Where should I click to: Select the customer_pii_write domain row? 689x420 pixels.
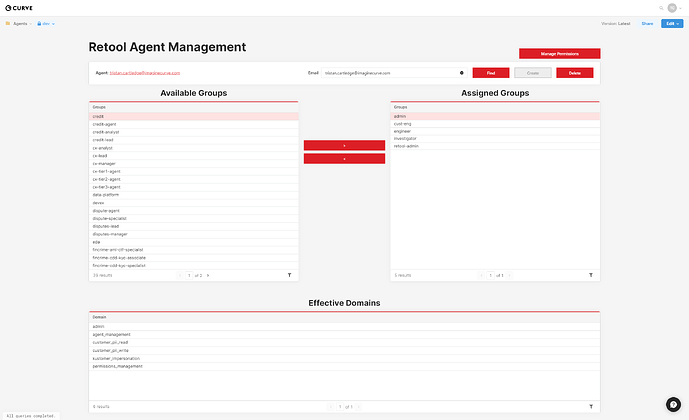[x=344, y=351]
